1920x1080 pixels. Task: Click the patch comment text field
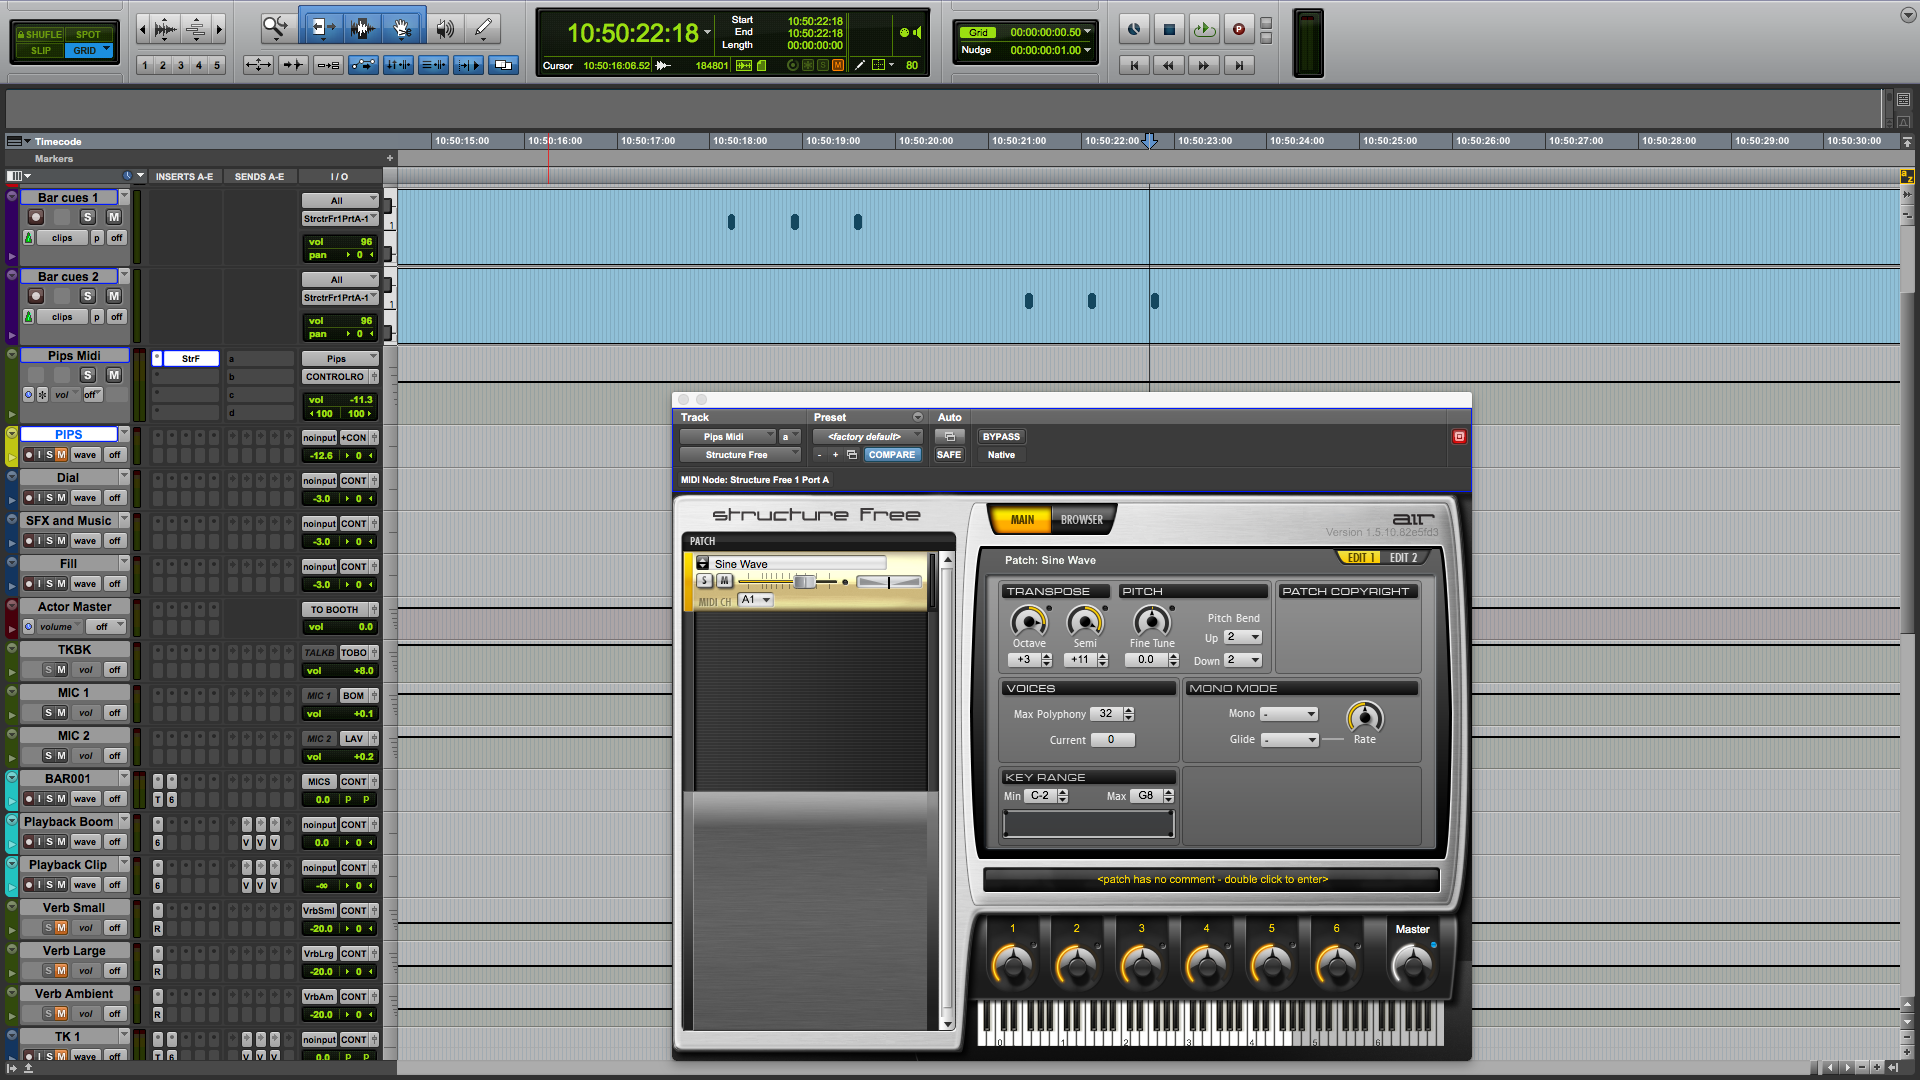pos(1212,880)
